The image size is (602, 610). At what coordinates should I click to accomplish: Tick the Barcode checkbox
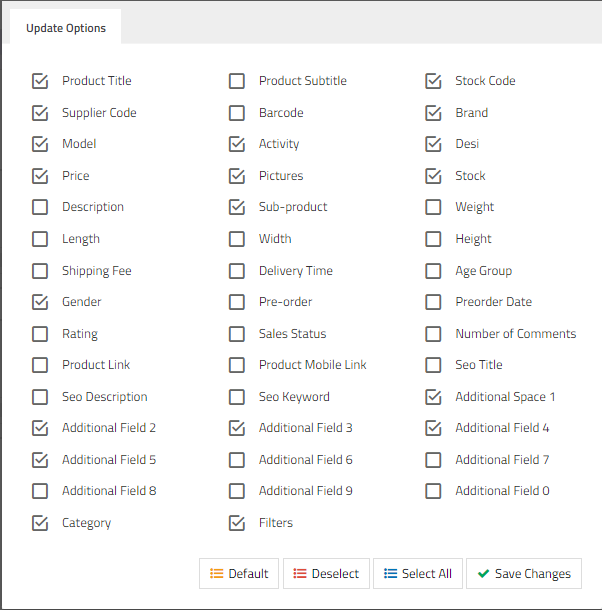click(237, 113)
